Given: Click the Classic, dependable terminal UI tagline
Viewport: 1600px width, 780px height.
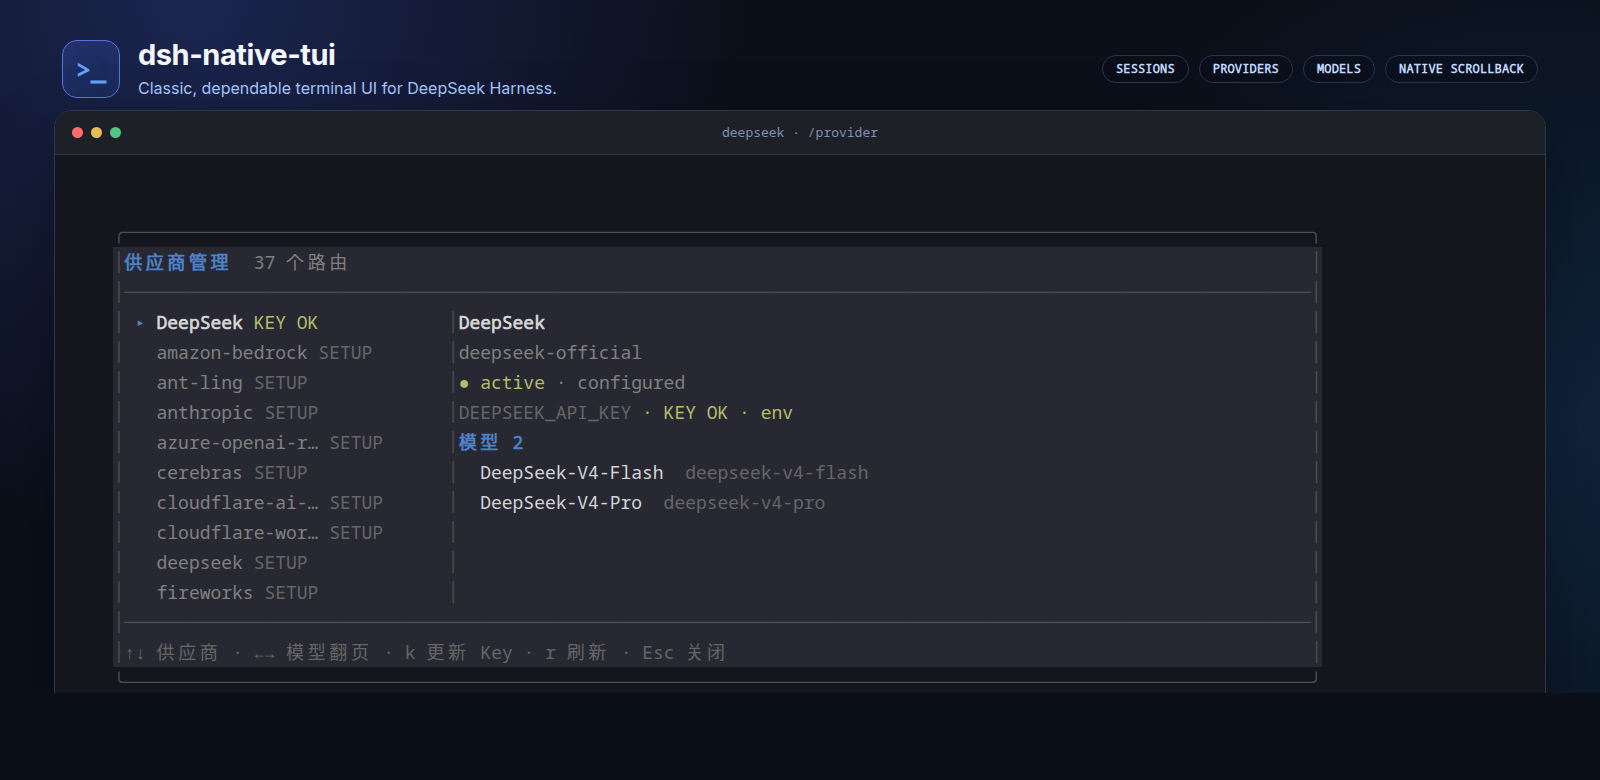Looking at the screenshot, I should (x=347, y=89).
